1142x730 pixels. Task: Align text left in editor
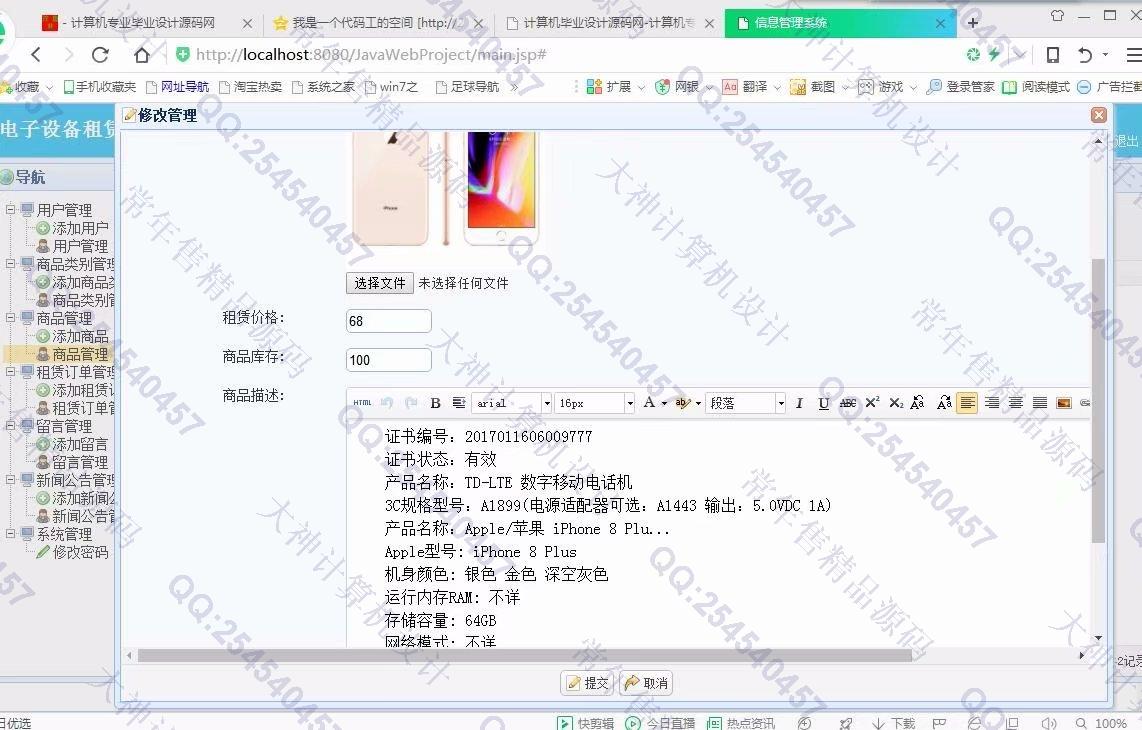pyautogui.click(x=967, y=403)
